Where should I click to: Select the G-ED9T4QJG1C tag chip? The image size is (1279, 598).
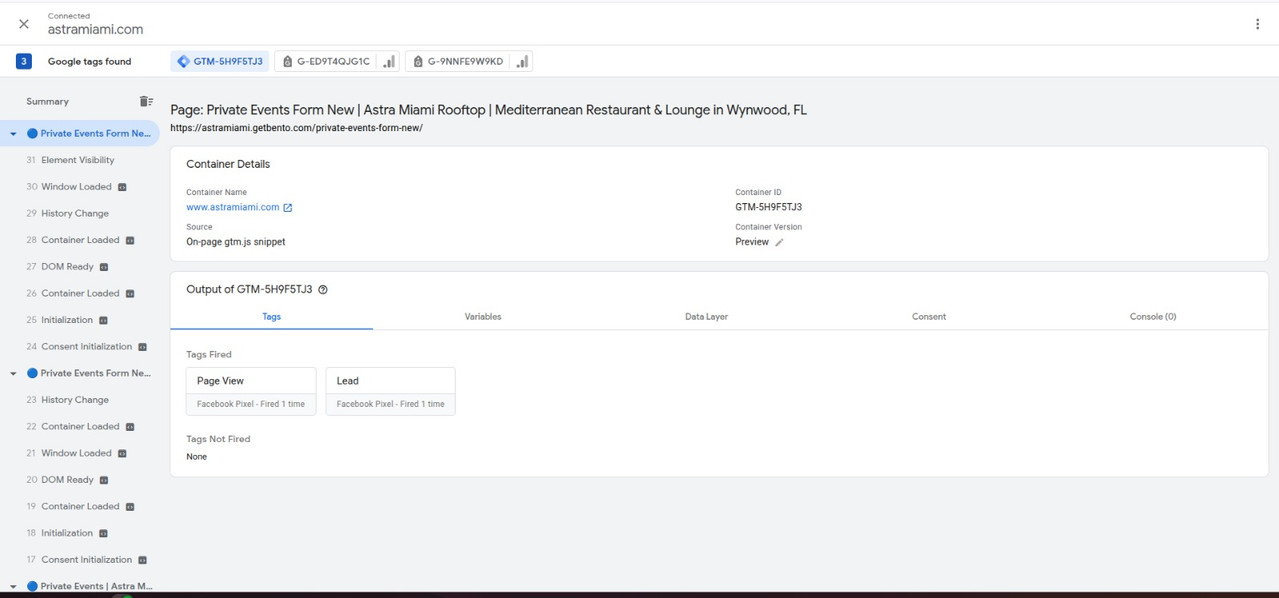pos(326,61)
